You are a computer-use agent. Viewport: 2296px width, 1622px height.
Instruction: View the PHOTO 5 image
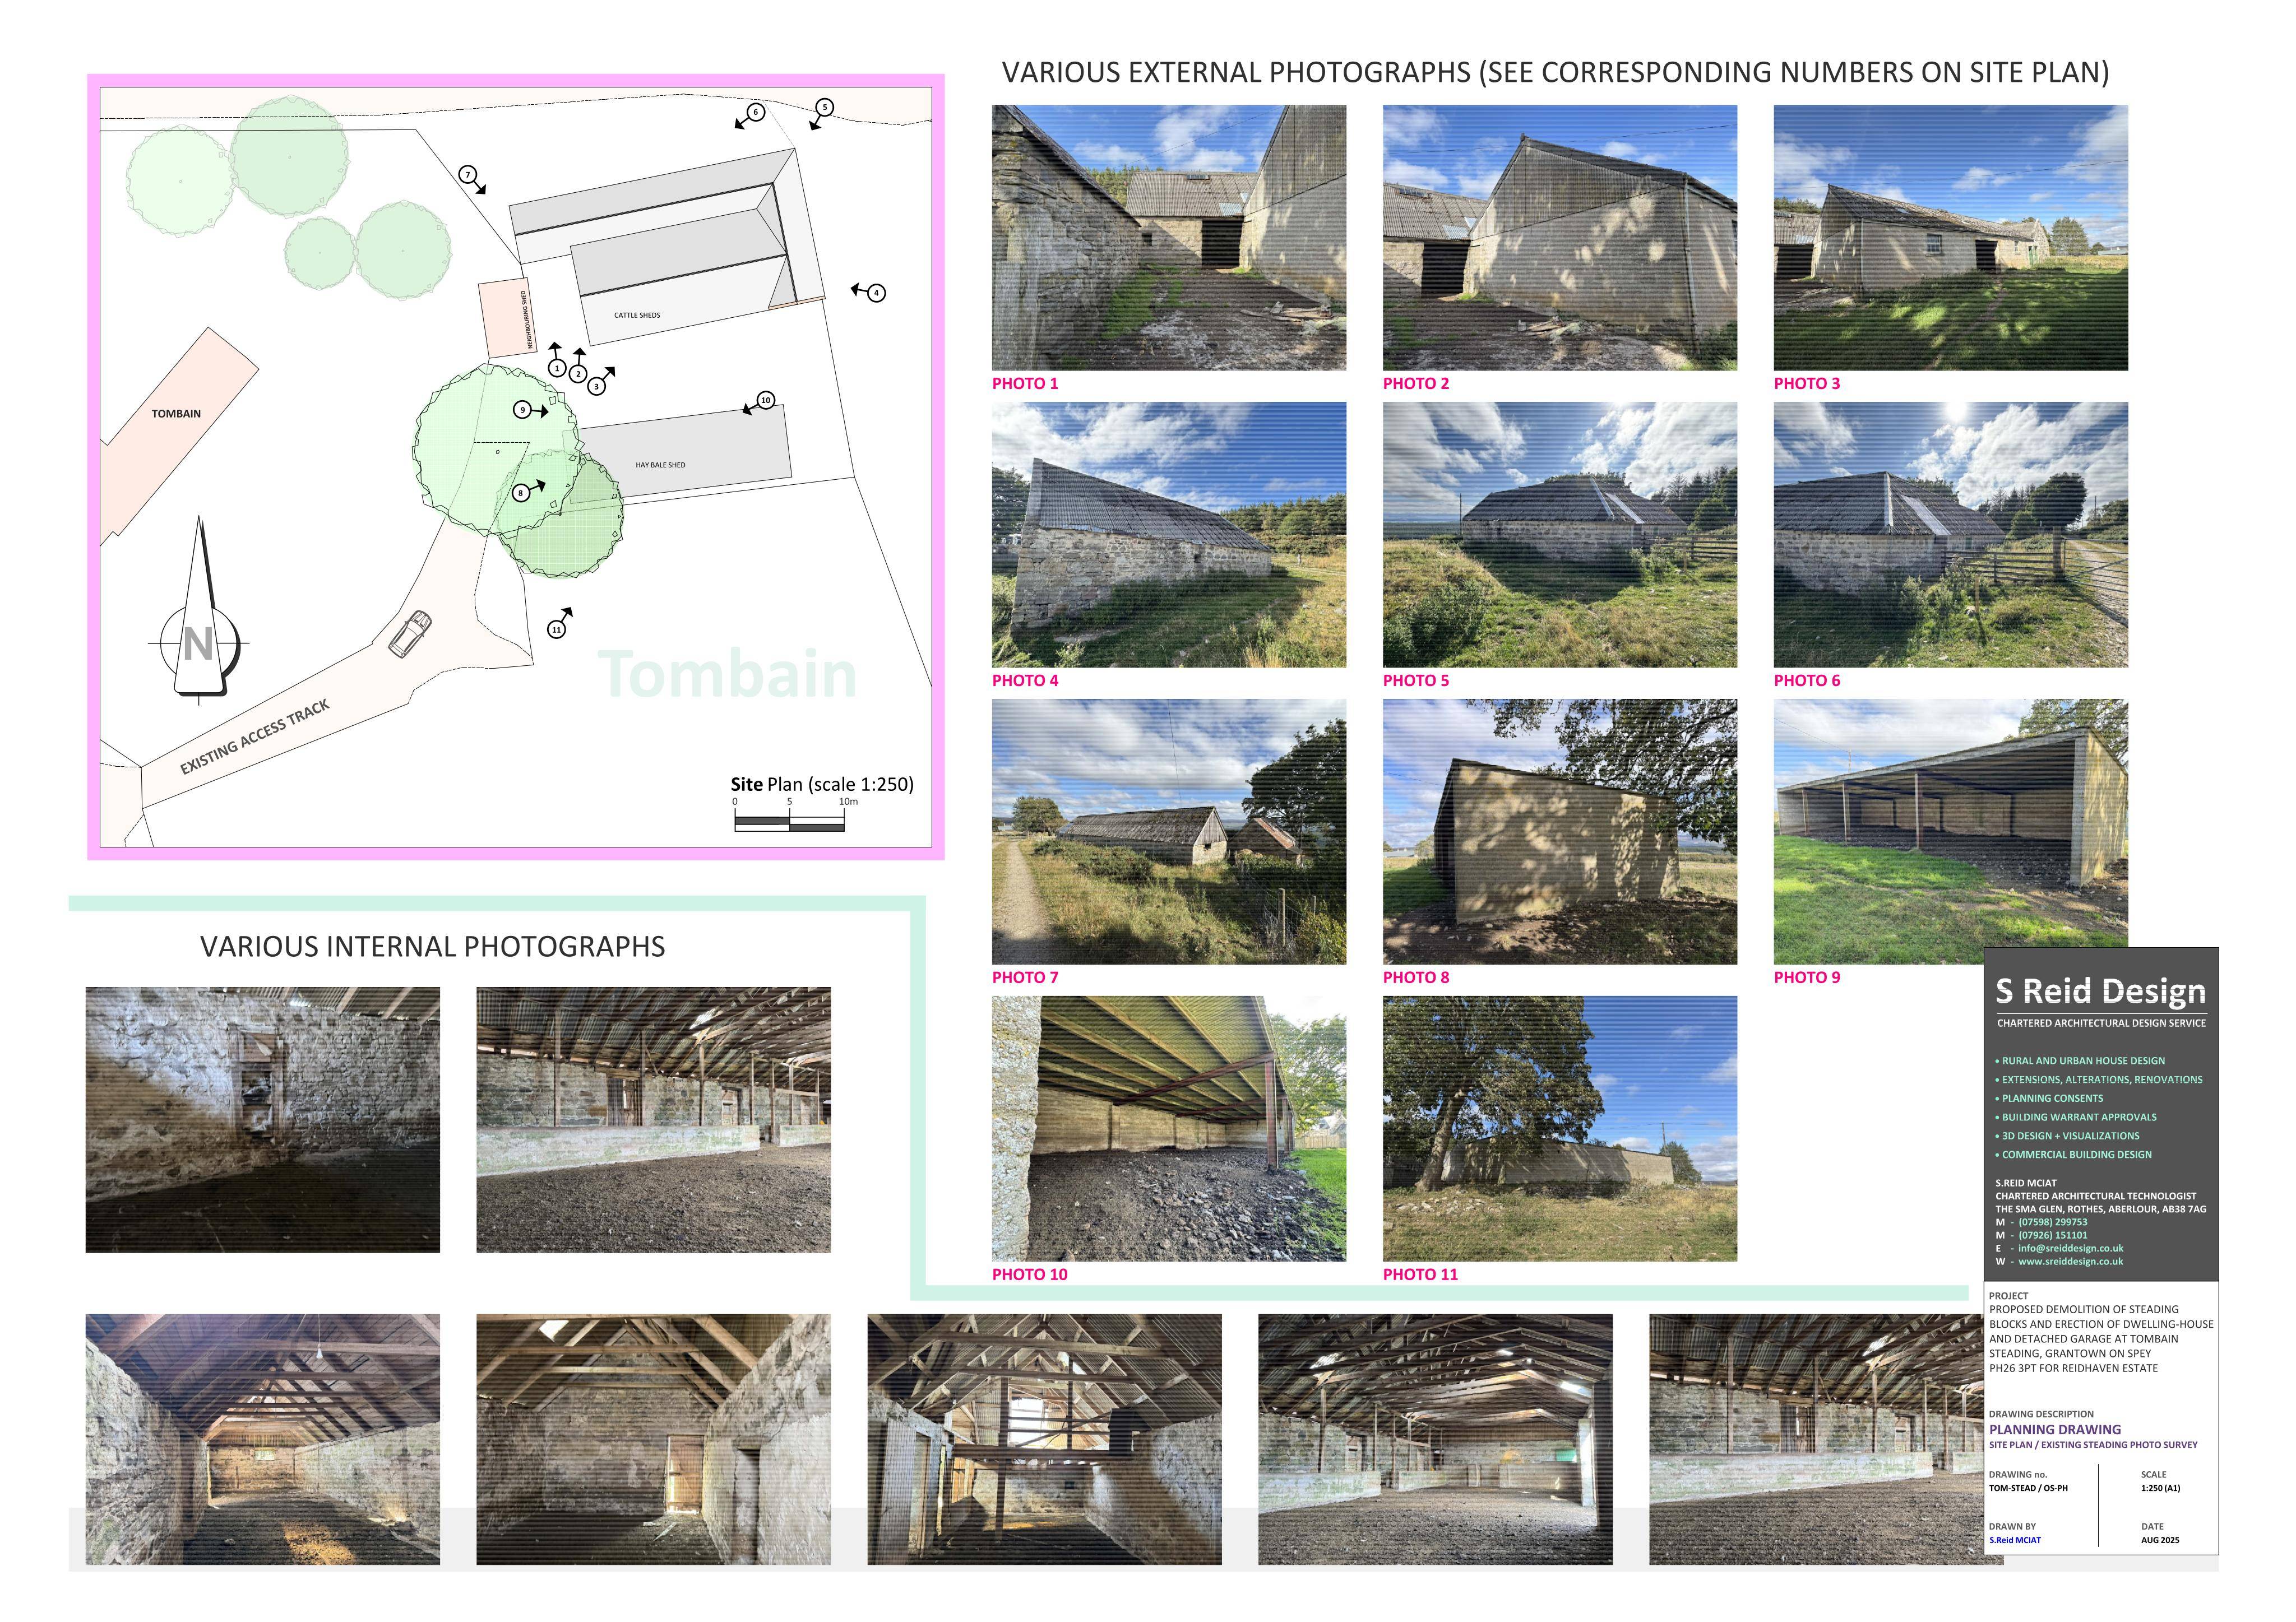[1560, 535]
